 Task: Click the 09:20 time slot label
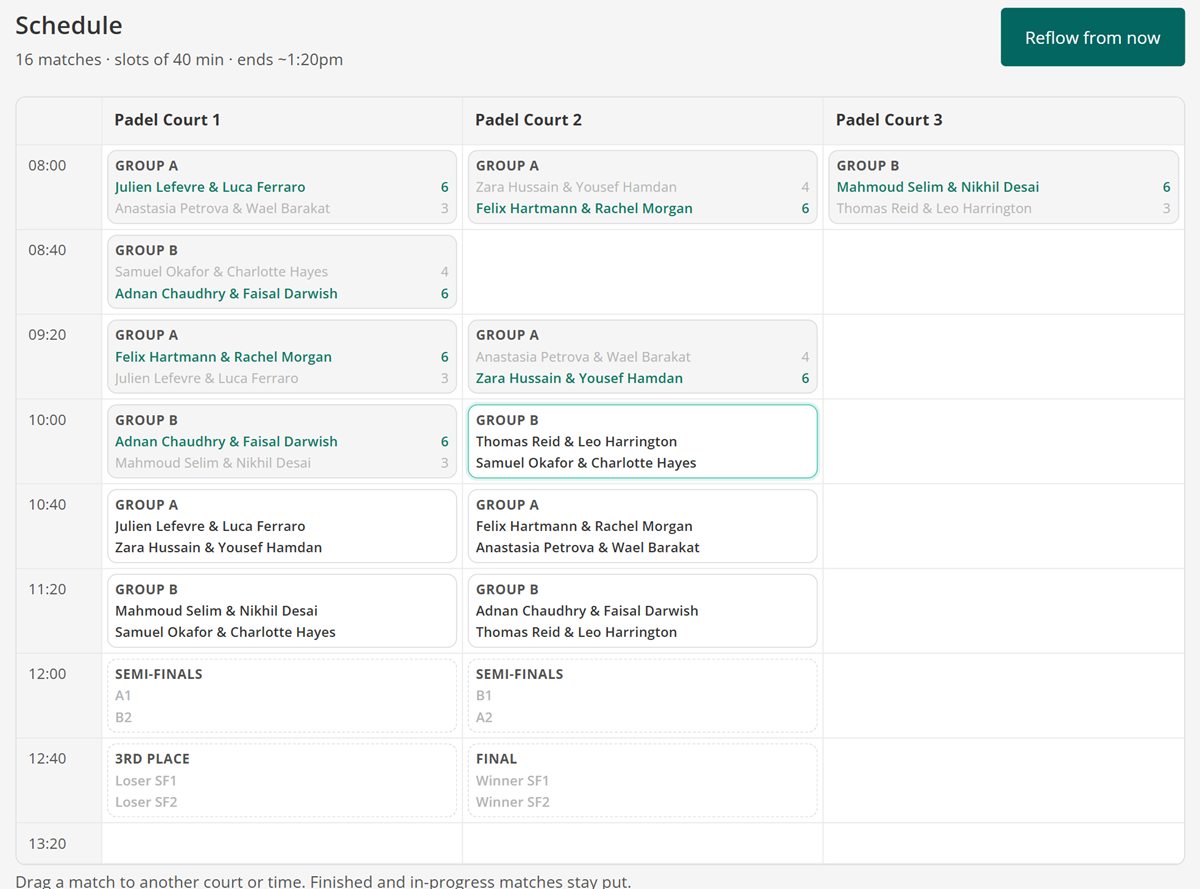point(47,335)
